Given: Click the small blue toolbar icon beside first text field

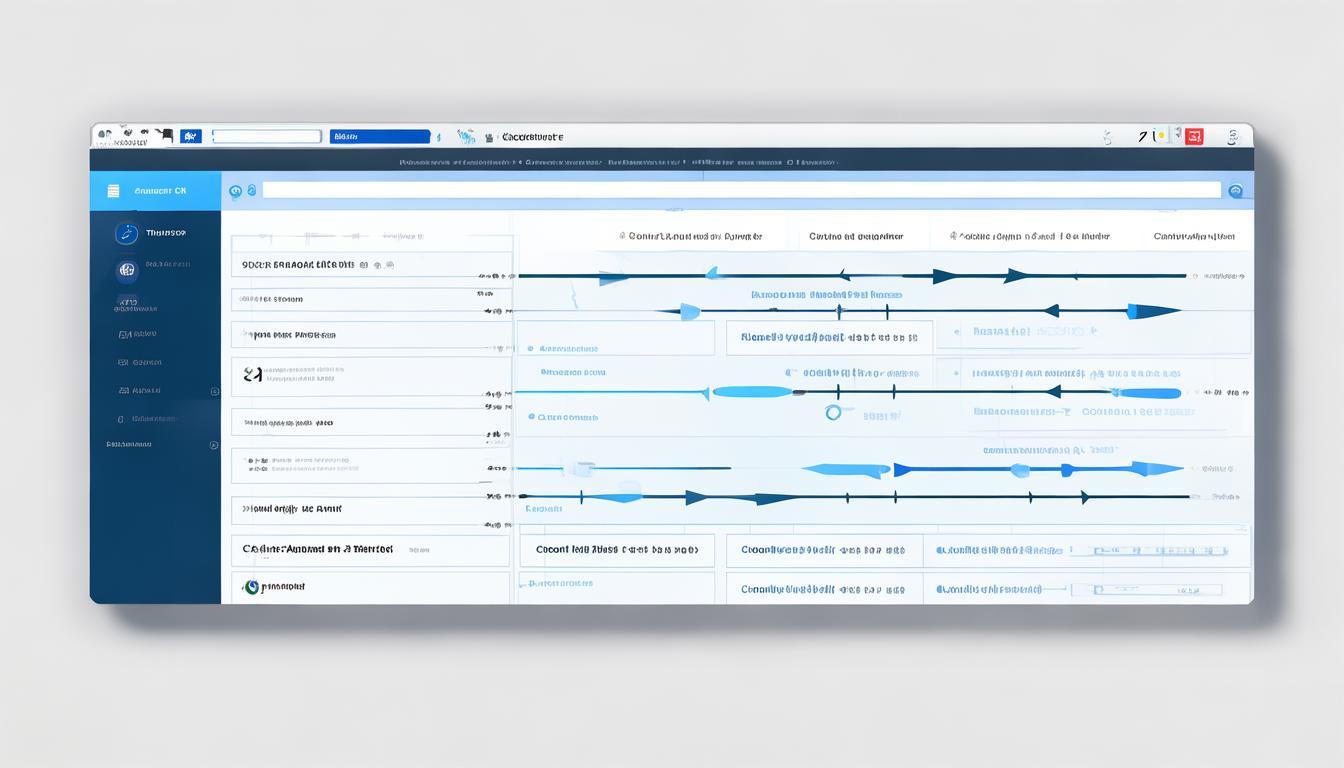Looking at the screenshot, I should [x=190, y=136].
